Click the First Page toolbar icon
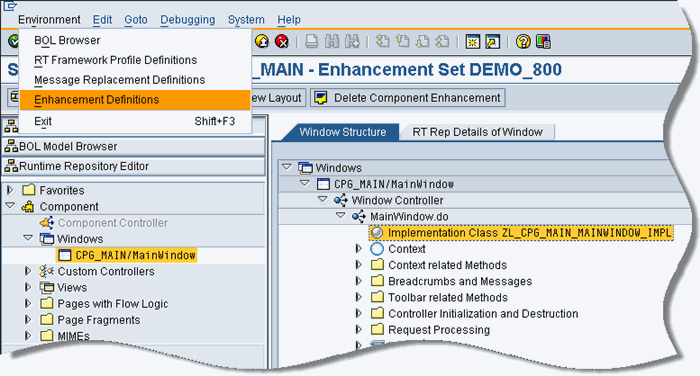Image resolution: width=700 pixels, height=376 pixels. 382,42
